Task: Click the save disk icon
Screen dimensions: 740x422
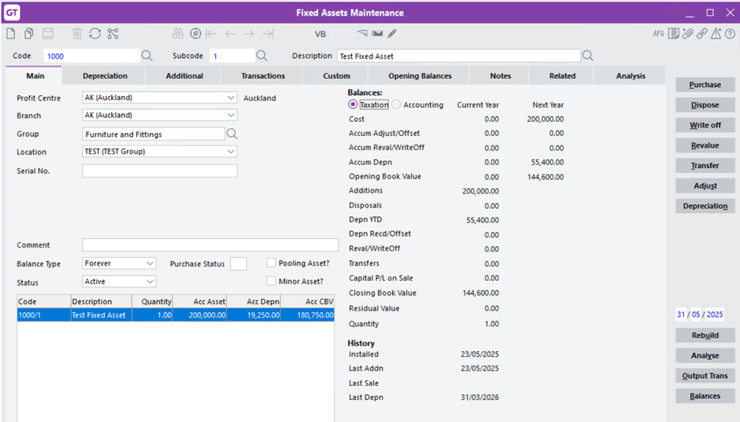Action: [48, 34]
